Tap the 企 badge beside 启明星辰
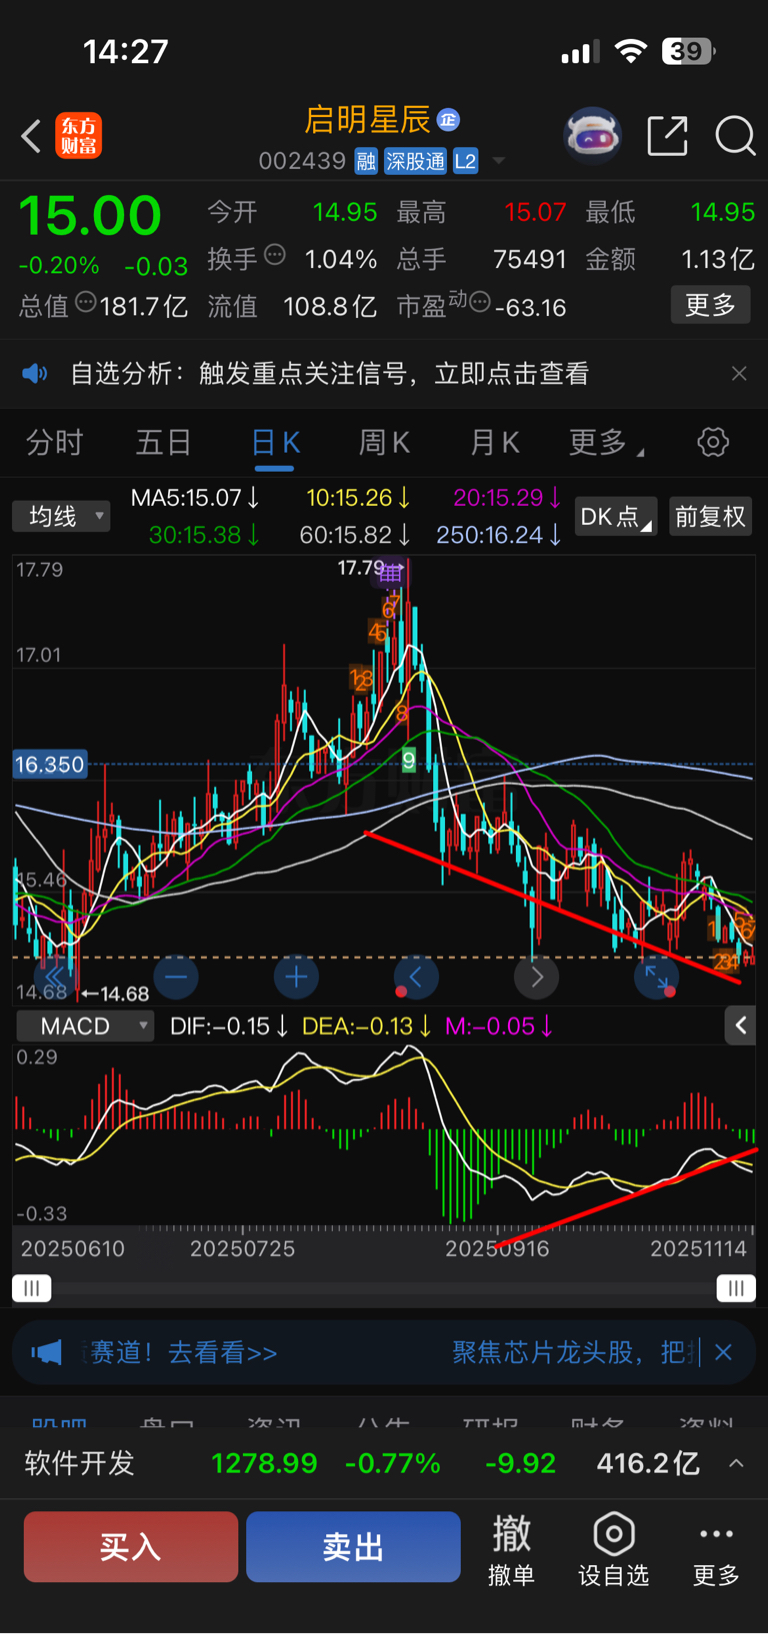Screen dimensions: 768x1634 tap(448, 120)
